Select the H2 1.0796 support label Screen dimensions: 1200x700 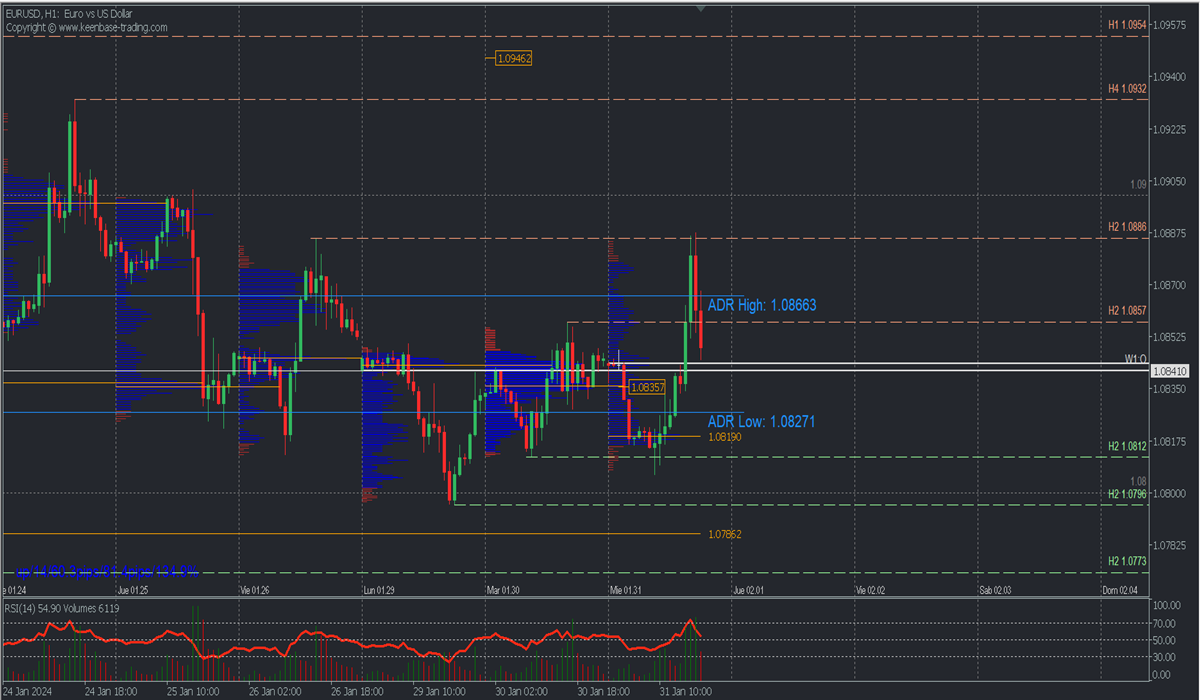[x=1127, y=494]
